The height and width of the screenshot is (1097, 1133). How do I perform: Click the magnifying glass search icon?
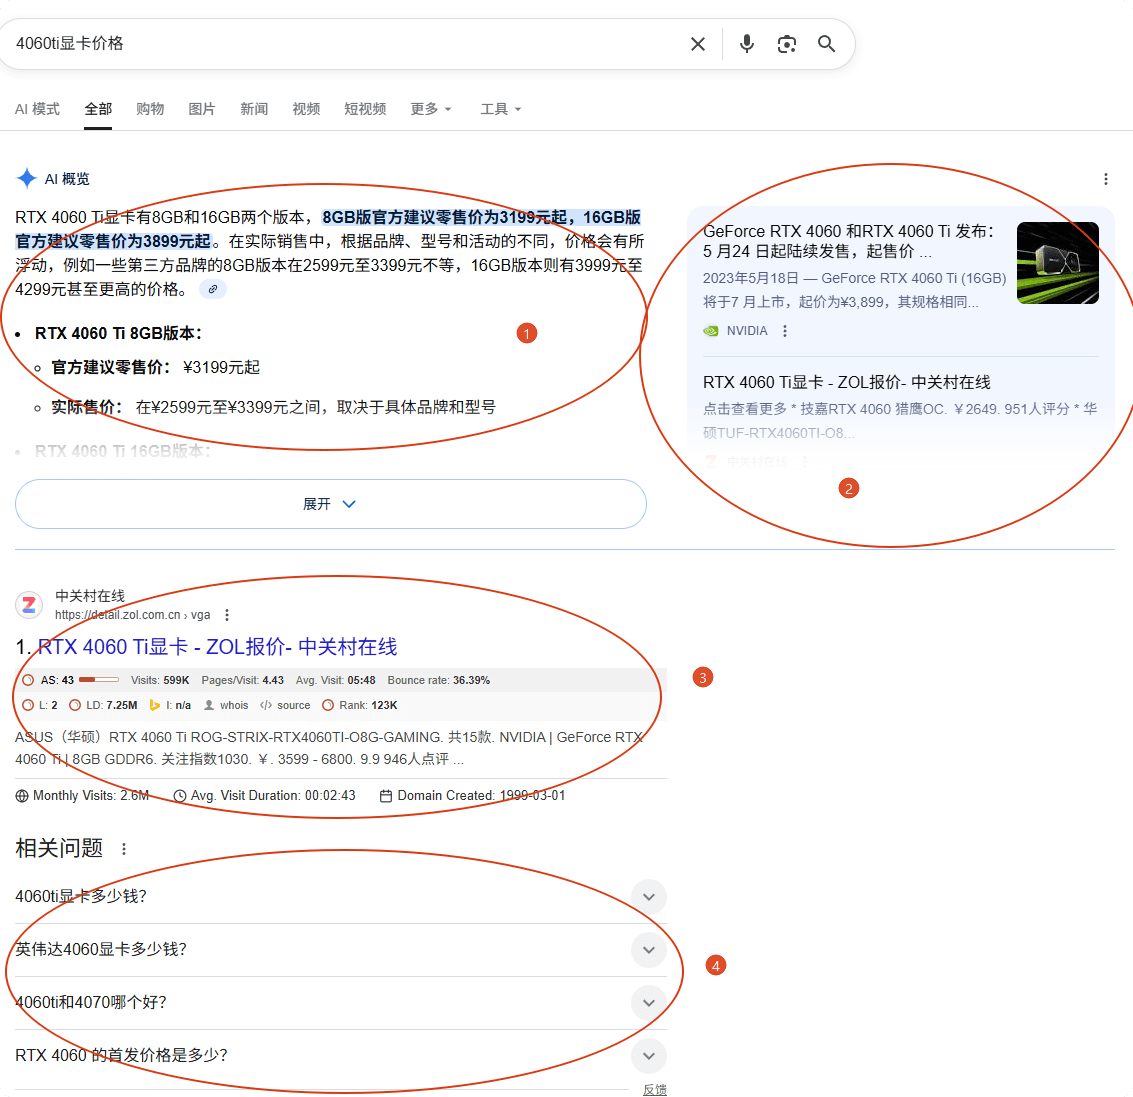(x=826, y=43)
